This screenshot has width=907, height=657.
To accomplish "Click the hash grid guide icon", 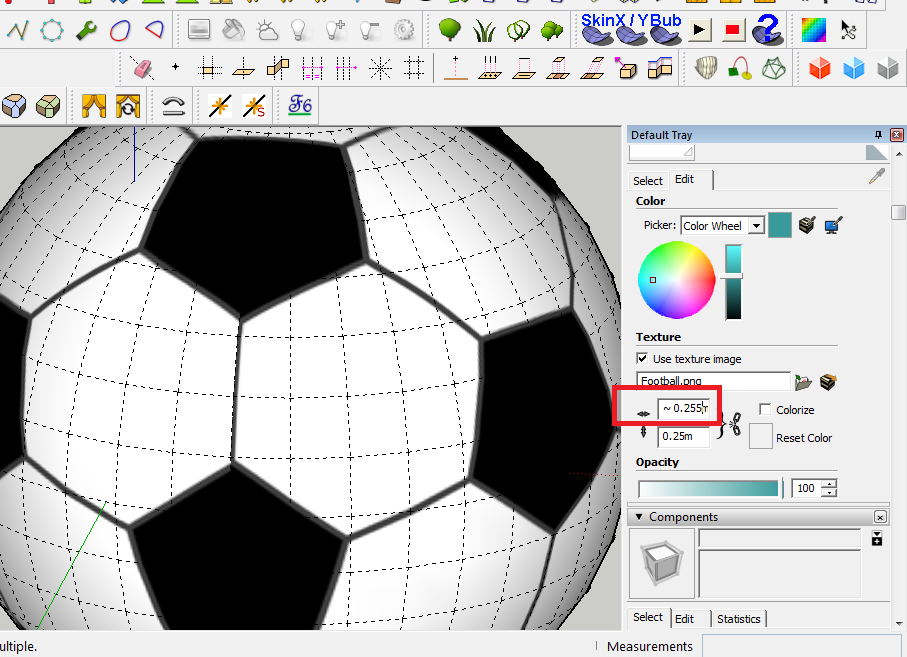I will click(x=414, y=68).
